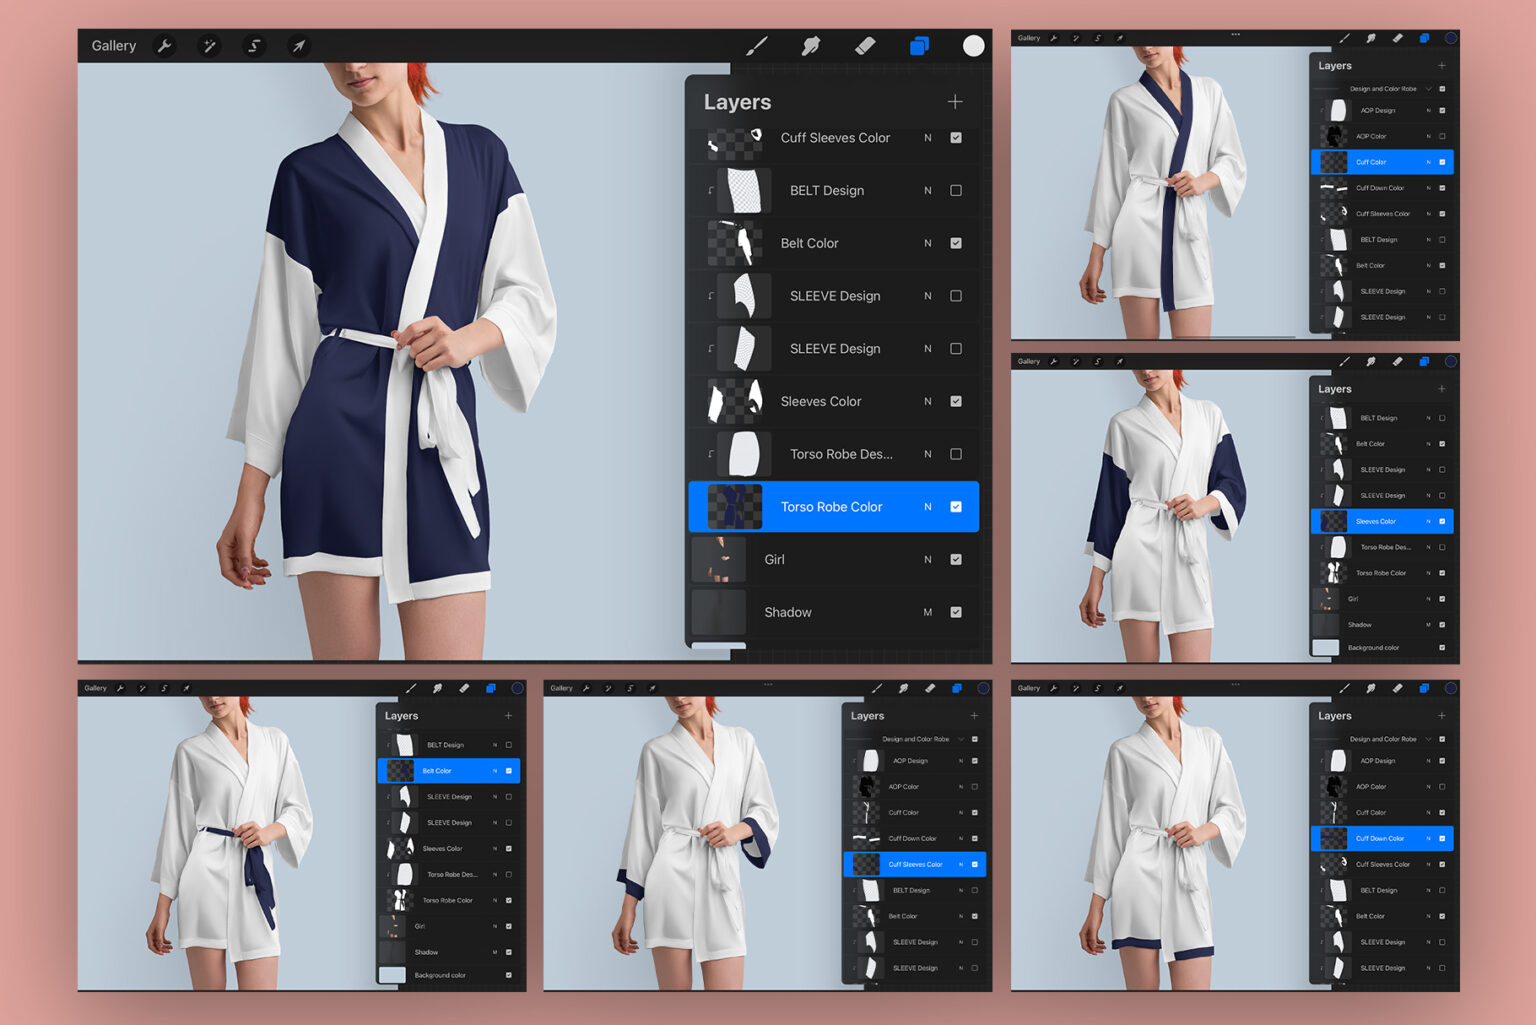Open the Layers panel icon
The width and height of the screenshot is (1536, 1025).
pos(919,45)
